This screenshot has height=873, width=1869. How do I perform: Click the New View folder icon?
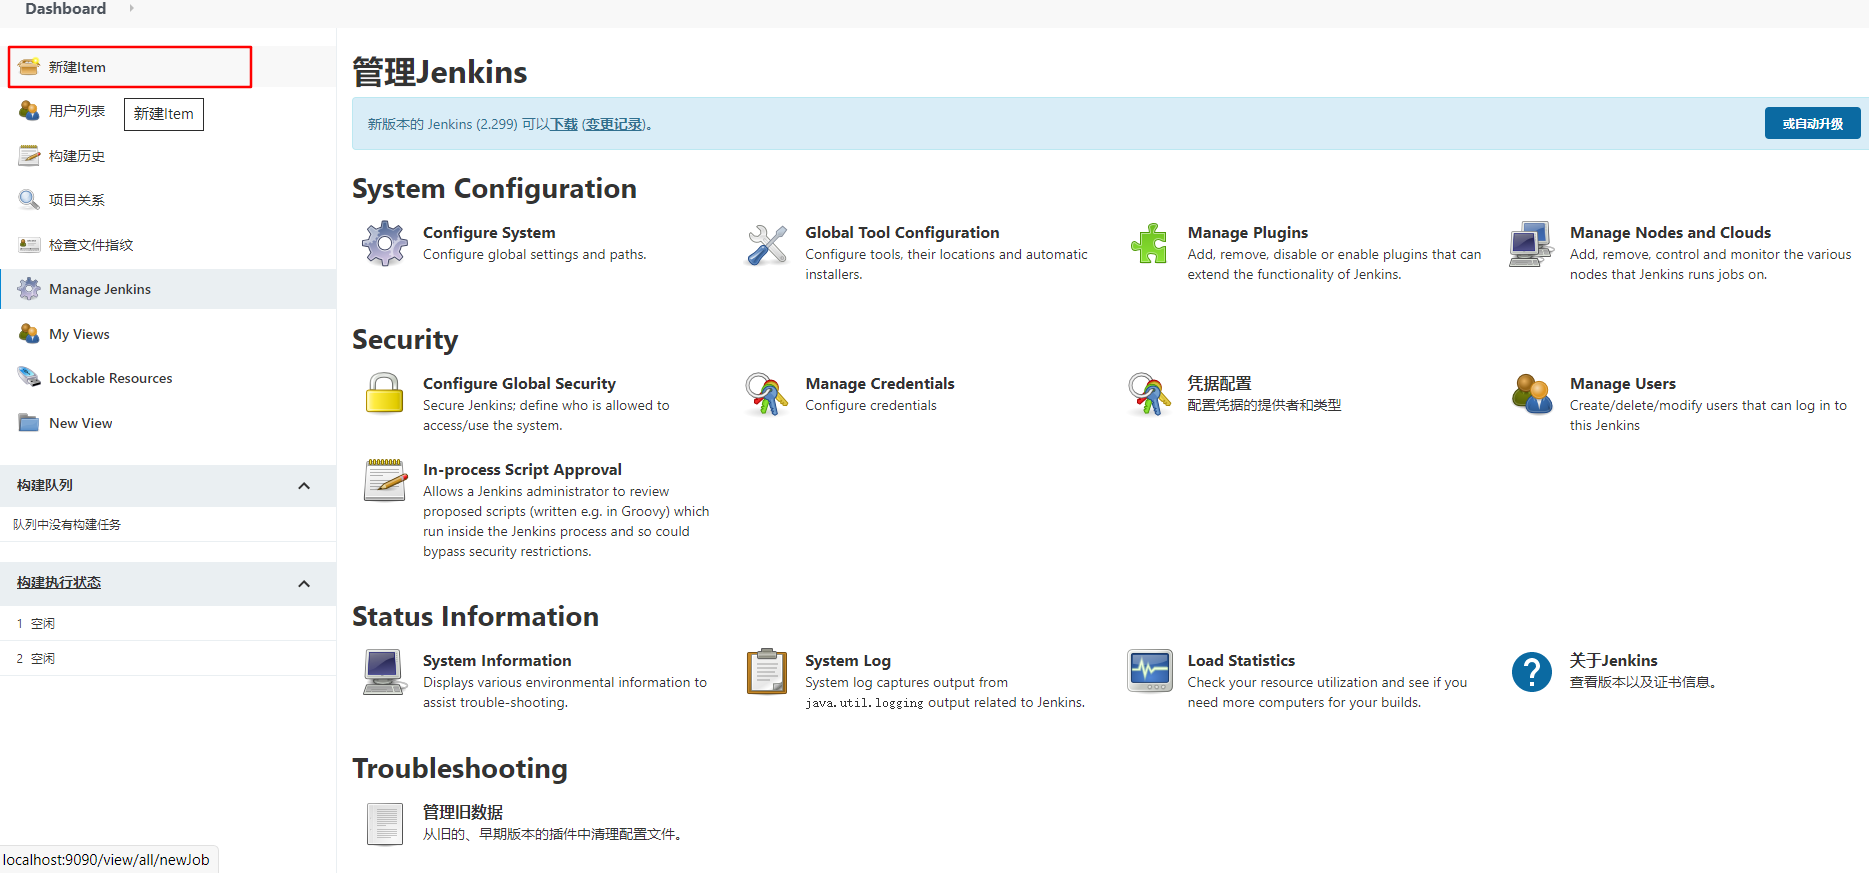[29, 423]
